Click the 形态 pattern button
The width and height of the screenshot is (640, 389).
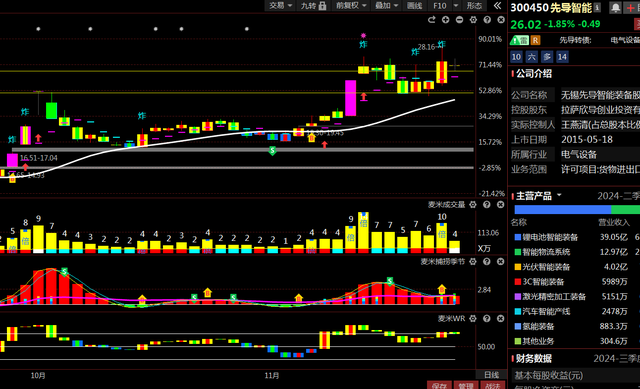tap(474, 5)
